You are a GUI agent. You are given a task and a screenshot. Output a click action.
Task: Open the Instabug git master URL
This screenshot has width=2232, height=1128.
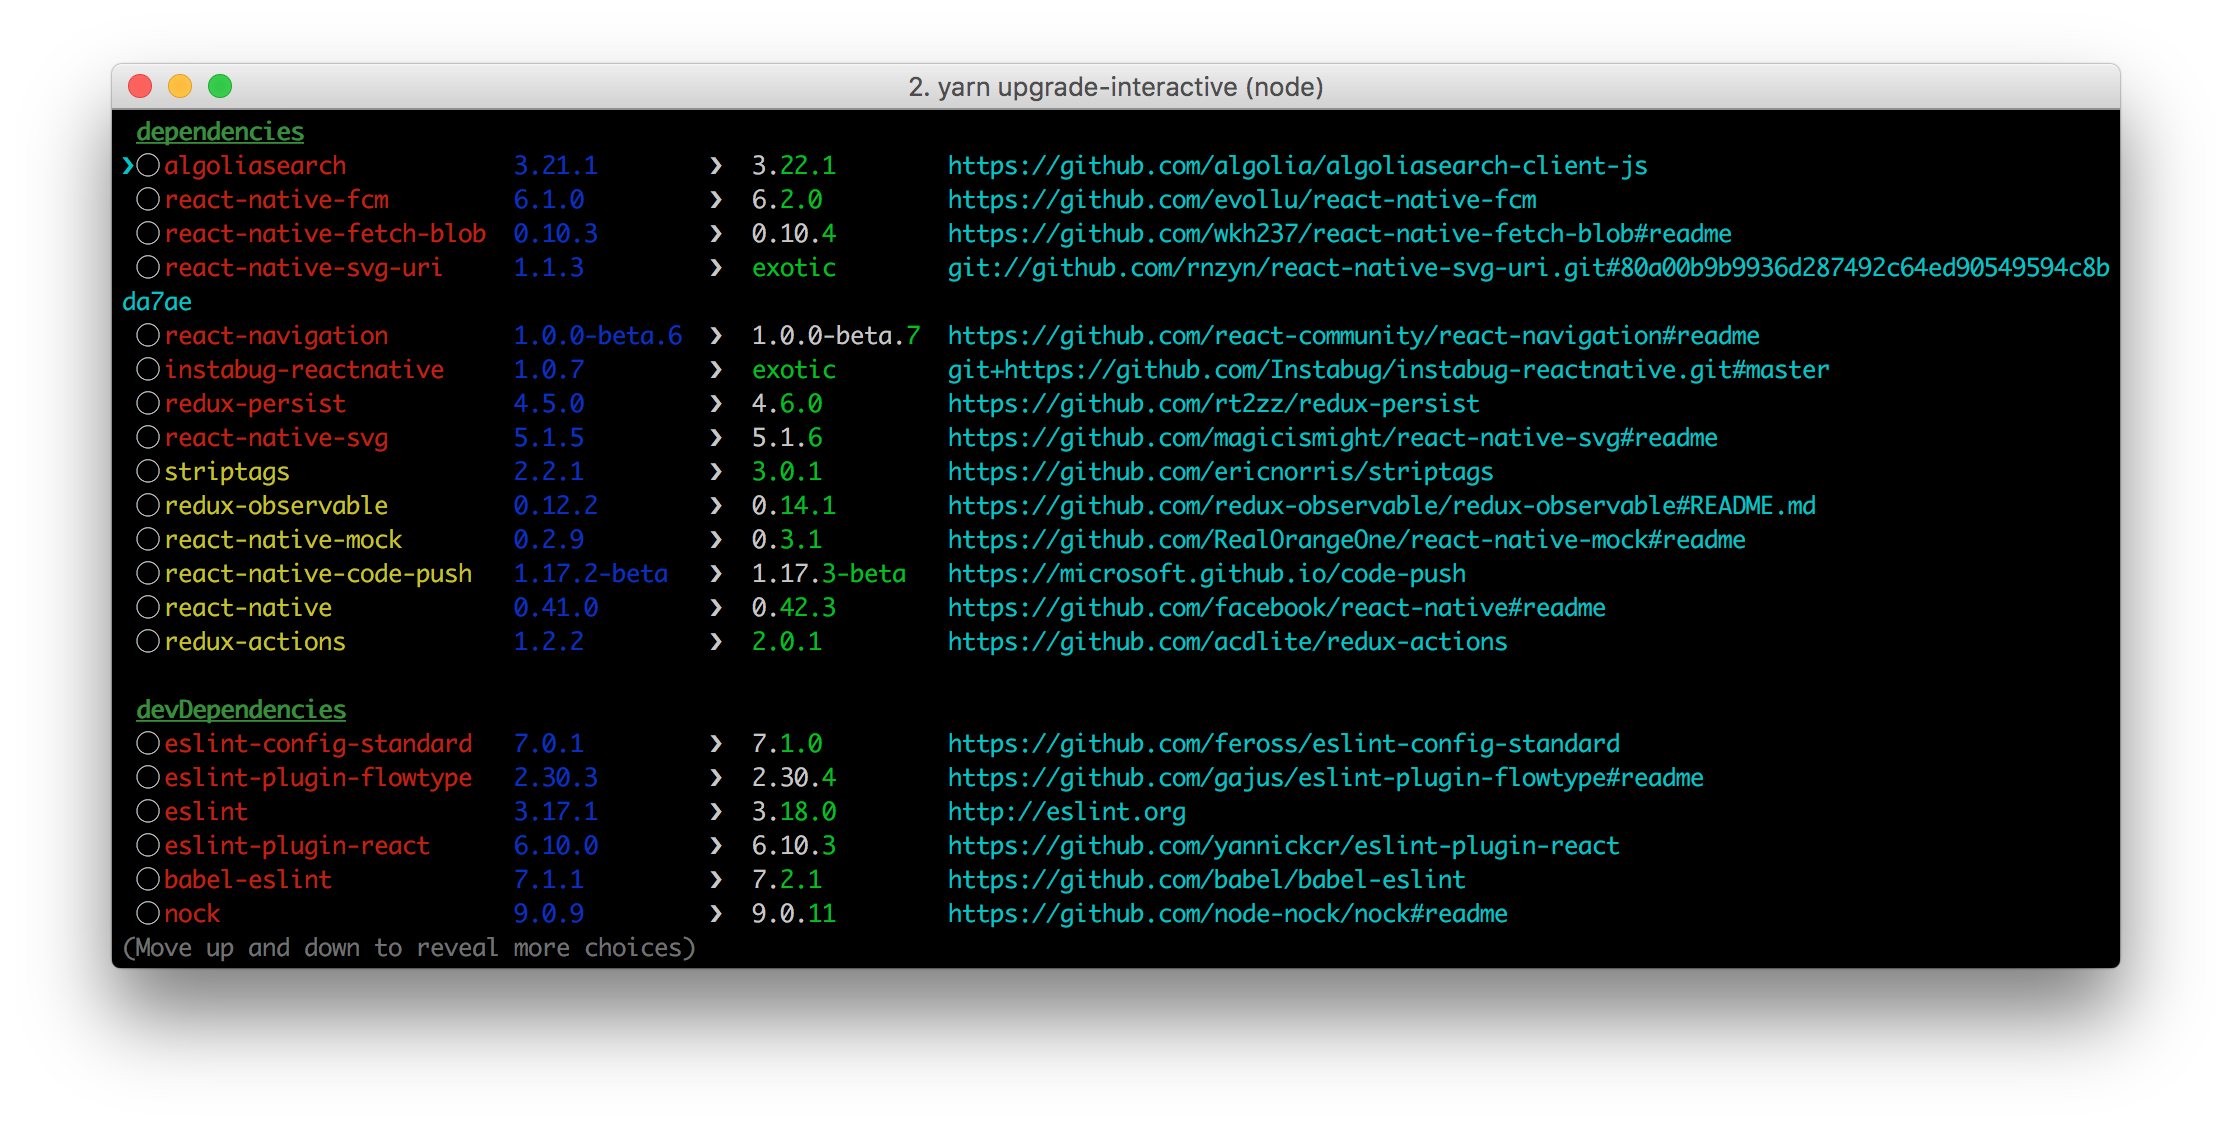[x=1388, y=370]
